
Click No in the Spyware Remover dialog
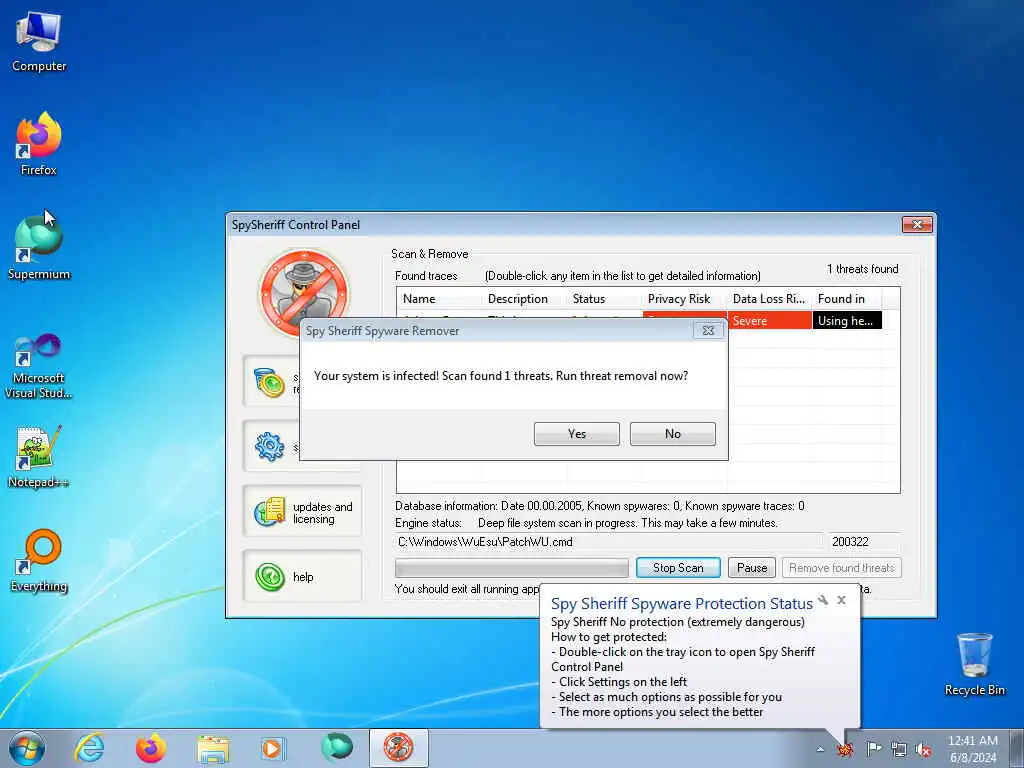tap(673, 434)
